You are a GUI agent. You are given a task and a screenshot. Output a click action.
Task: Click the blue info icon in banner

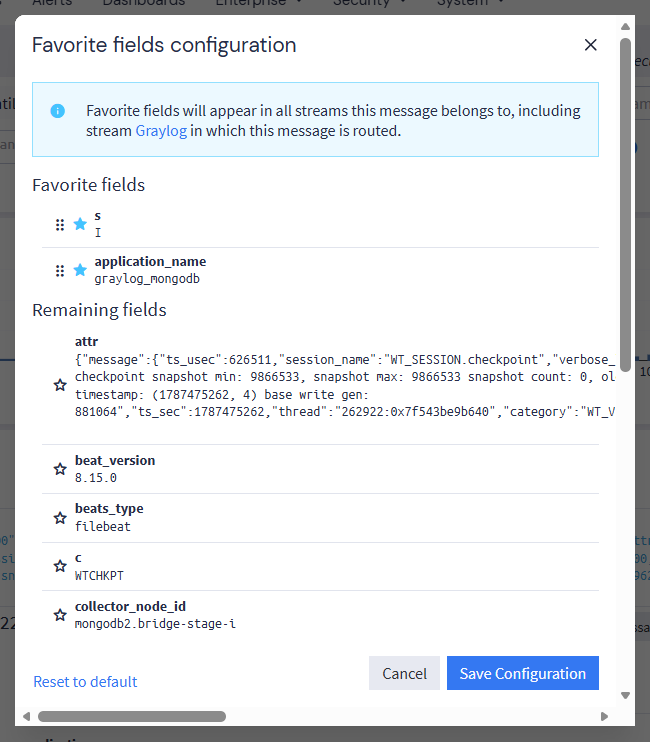coord(58,111)
